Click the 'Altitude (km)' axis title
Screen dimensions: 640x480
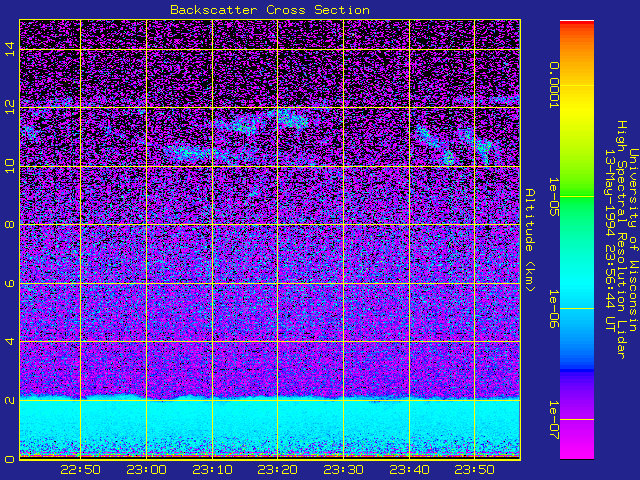[529, 240]
